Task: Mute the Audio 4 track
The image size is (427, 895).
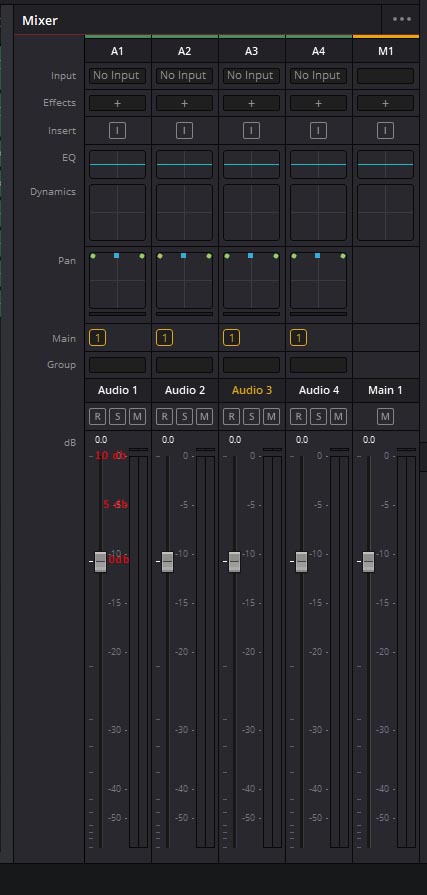Action: click(338, 417)
